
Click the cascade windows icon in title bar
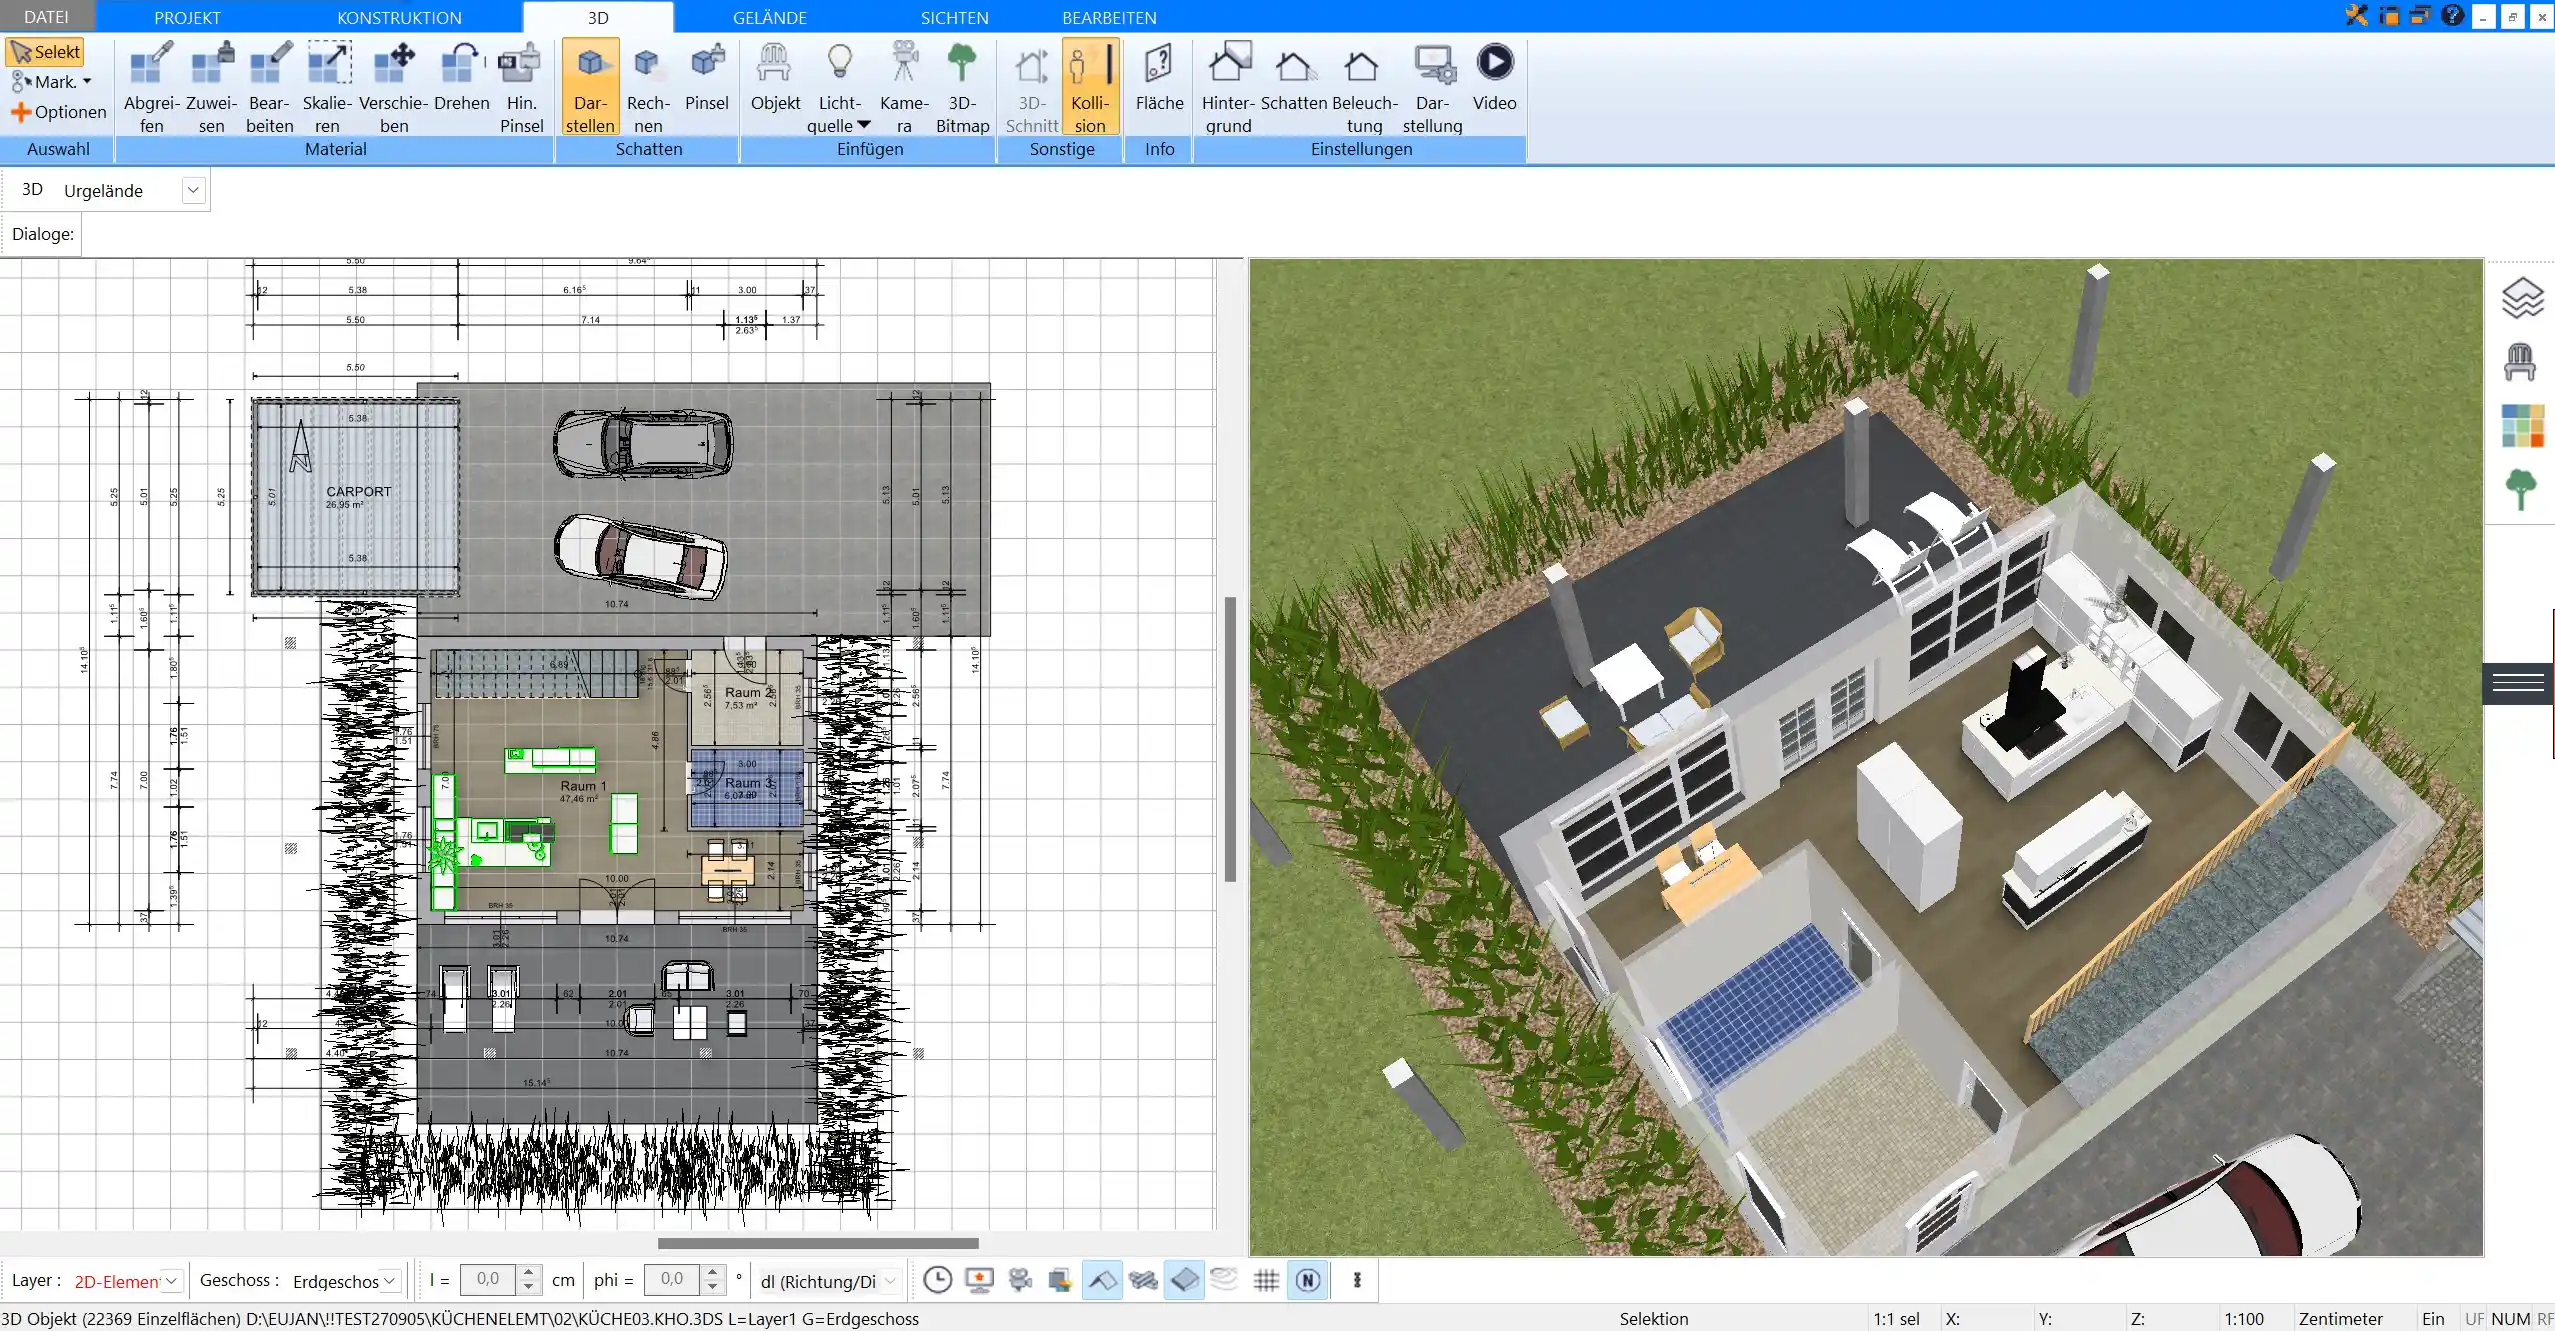(2420, 15)
